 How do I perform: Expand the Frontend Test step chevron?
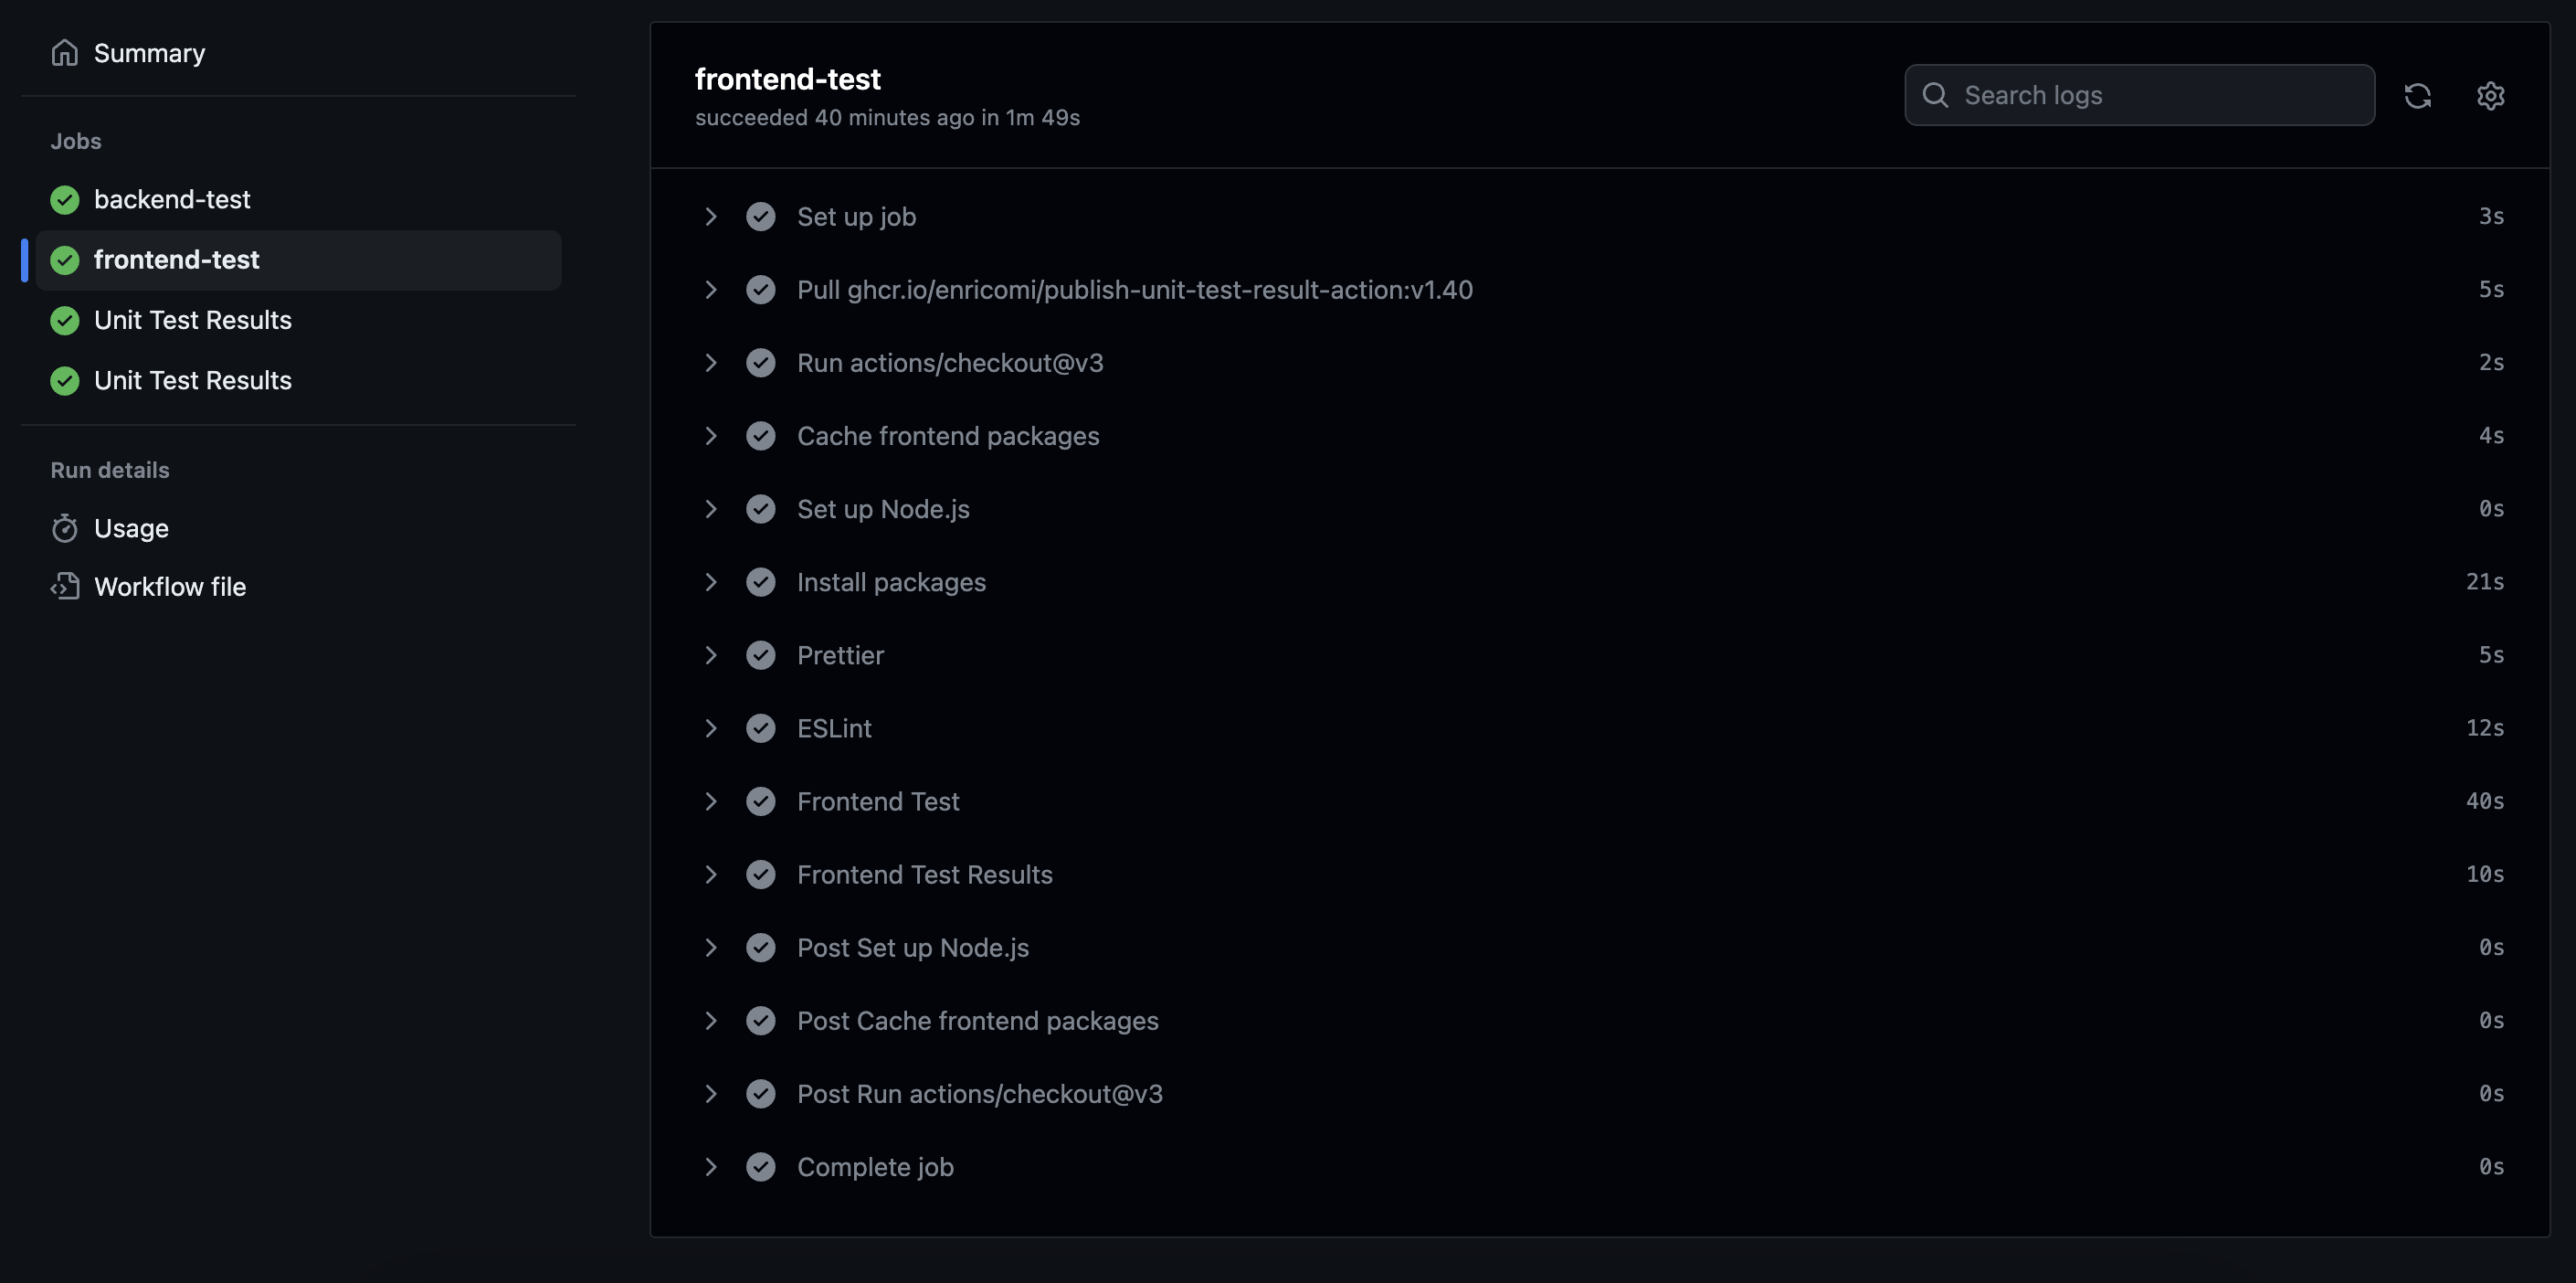click(x=711, y=801)
